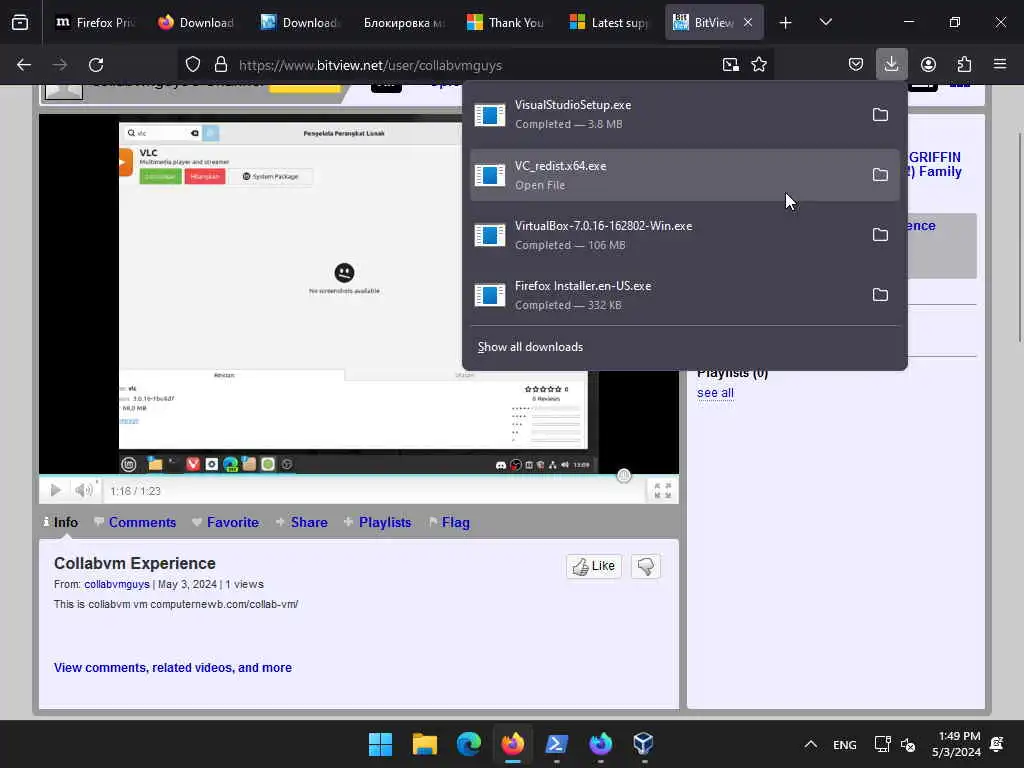The height and width of the screenshot is (768, 1024).
Task: Switch to Thank You tab
Action: click(506, 23)
